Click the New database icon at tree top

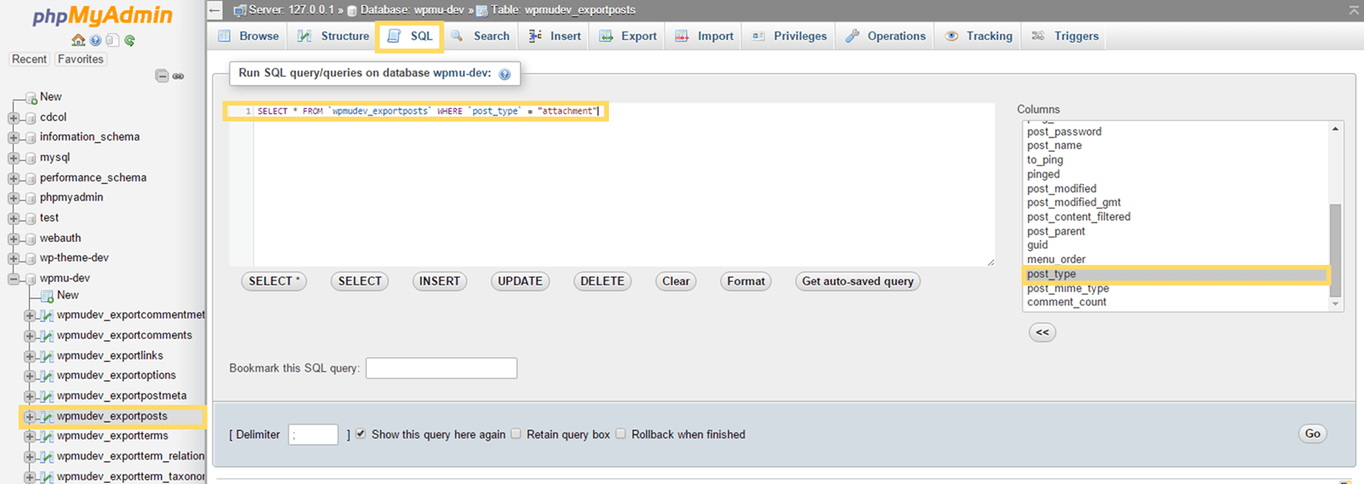(x=30, y=98)
